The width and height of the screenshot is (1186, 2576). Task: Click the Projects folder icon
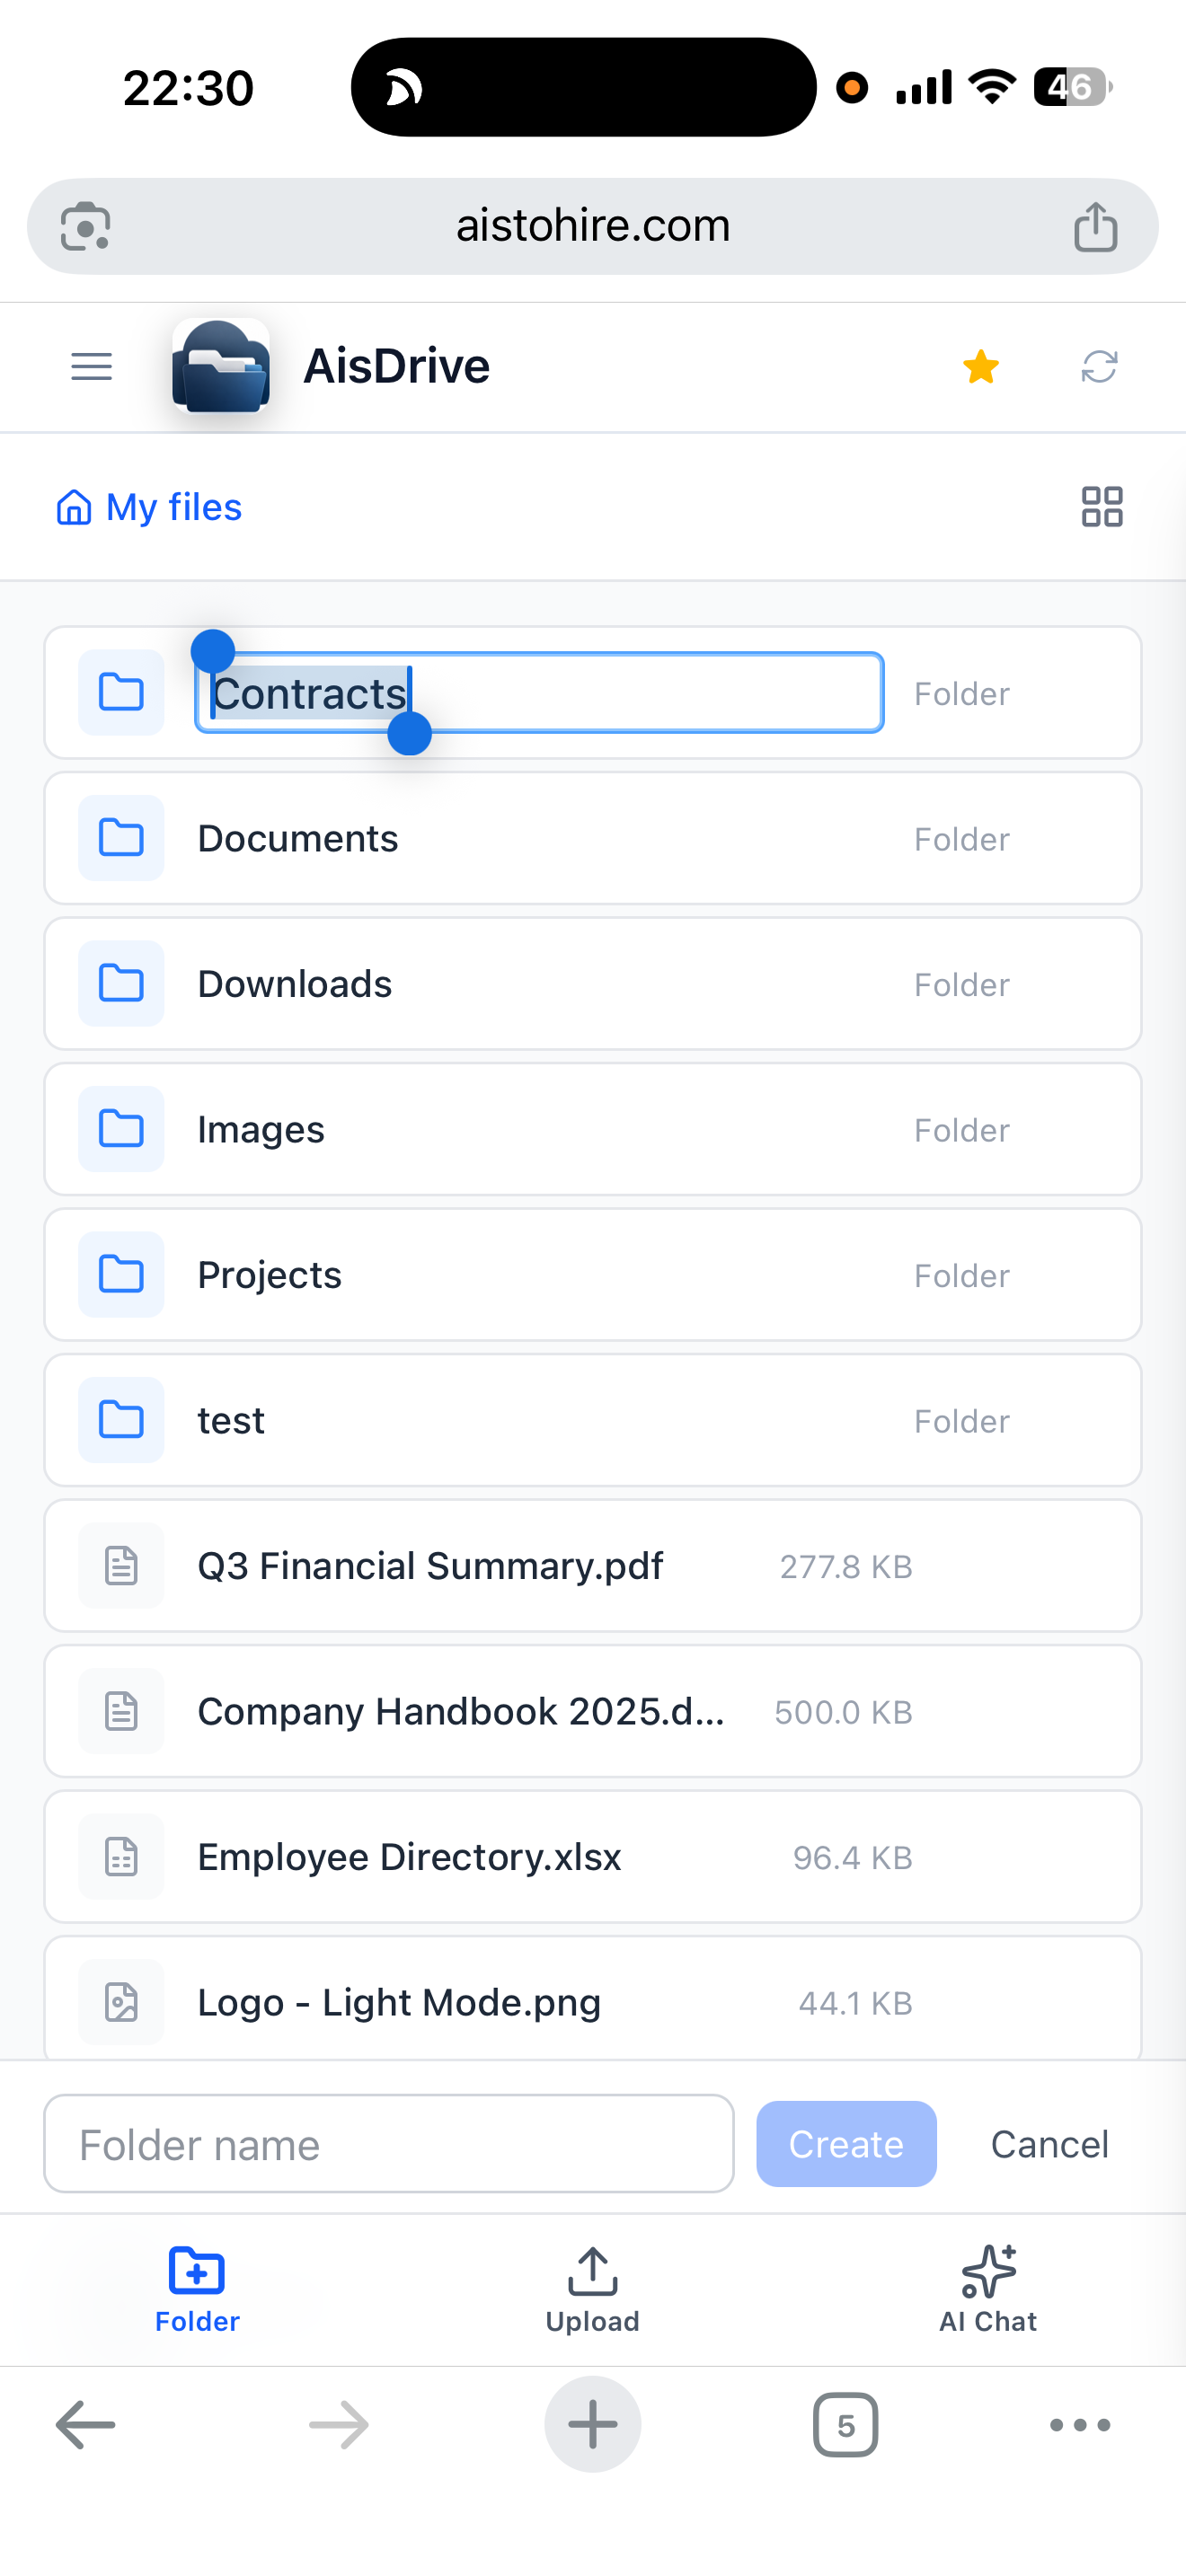pos(121,1275)
